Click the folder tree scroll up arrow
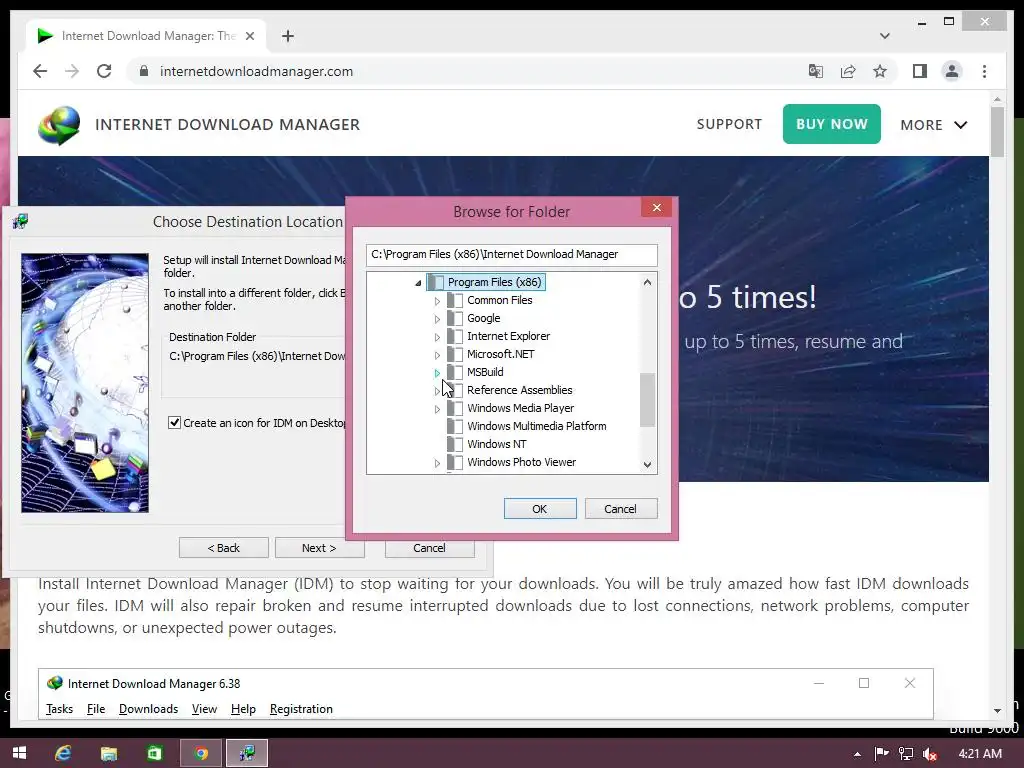Image resolution: width=1024 pixels, height=768 pixels. 647,282
